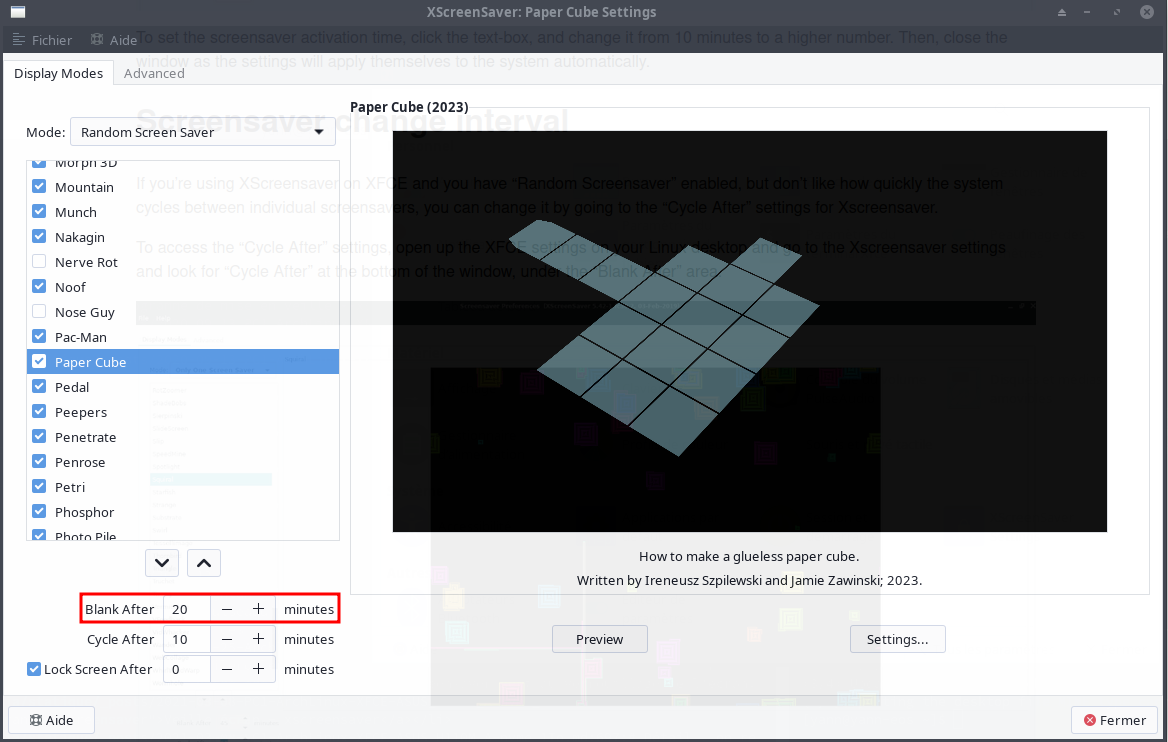1168x742 pixels.
Task: Click the up arrow reorder button
Action: tap(204, 563)
